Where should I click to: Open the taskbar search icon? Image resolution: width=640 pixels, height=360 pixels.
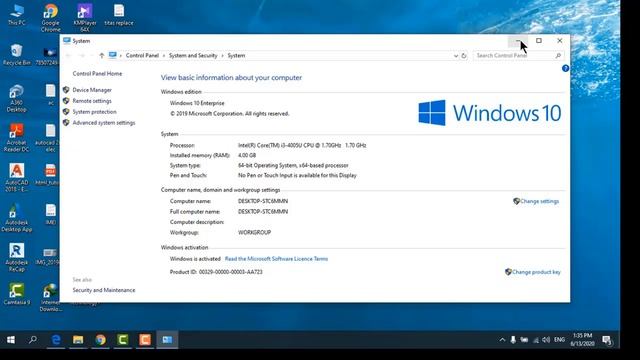coord(33,340)
